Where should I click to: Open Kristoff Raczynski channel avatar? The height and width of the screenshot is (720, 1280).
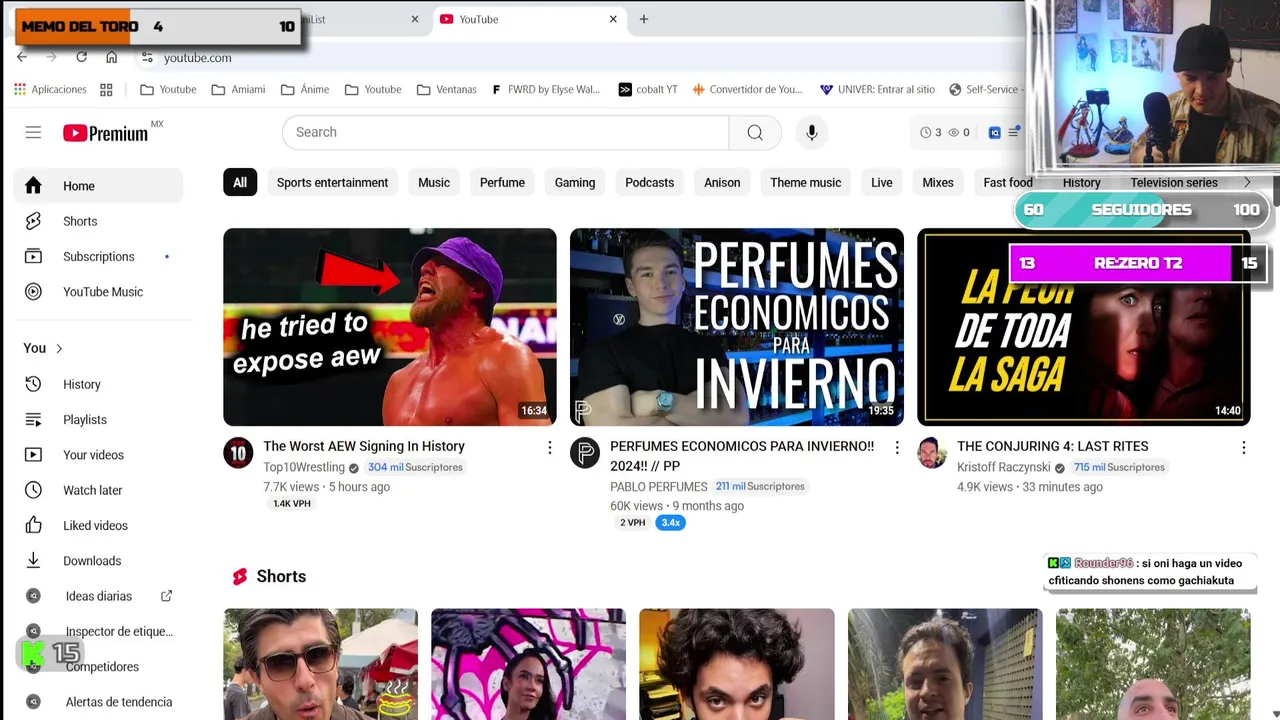[932, 453]
